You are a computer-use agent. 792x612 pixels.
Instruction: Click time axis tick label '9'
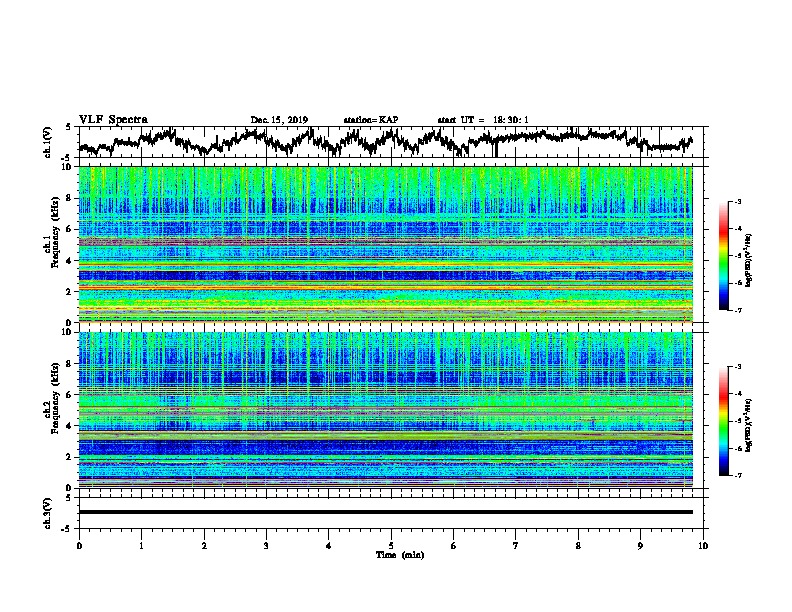(640, 546)
